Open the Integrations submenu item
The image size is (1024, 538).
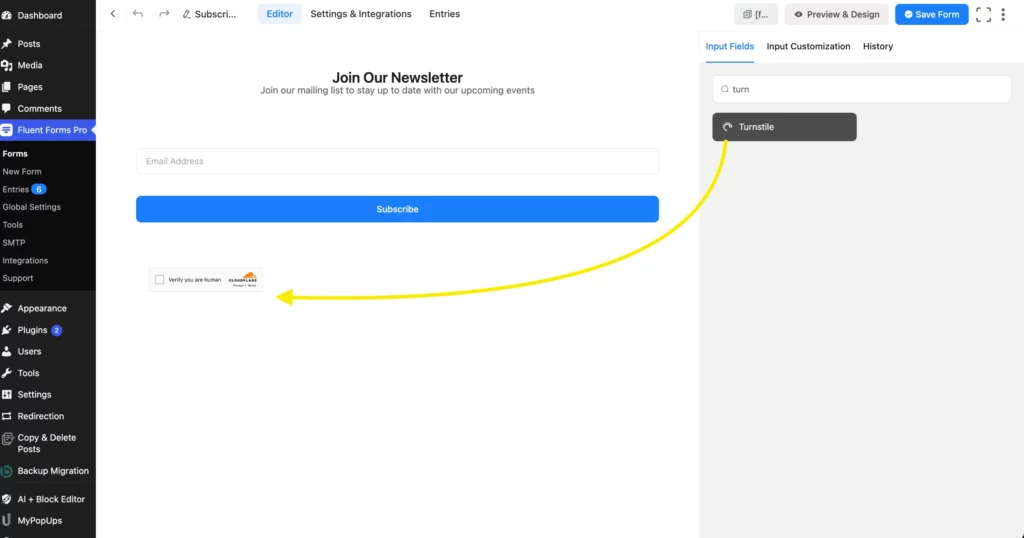pos(25,261)
